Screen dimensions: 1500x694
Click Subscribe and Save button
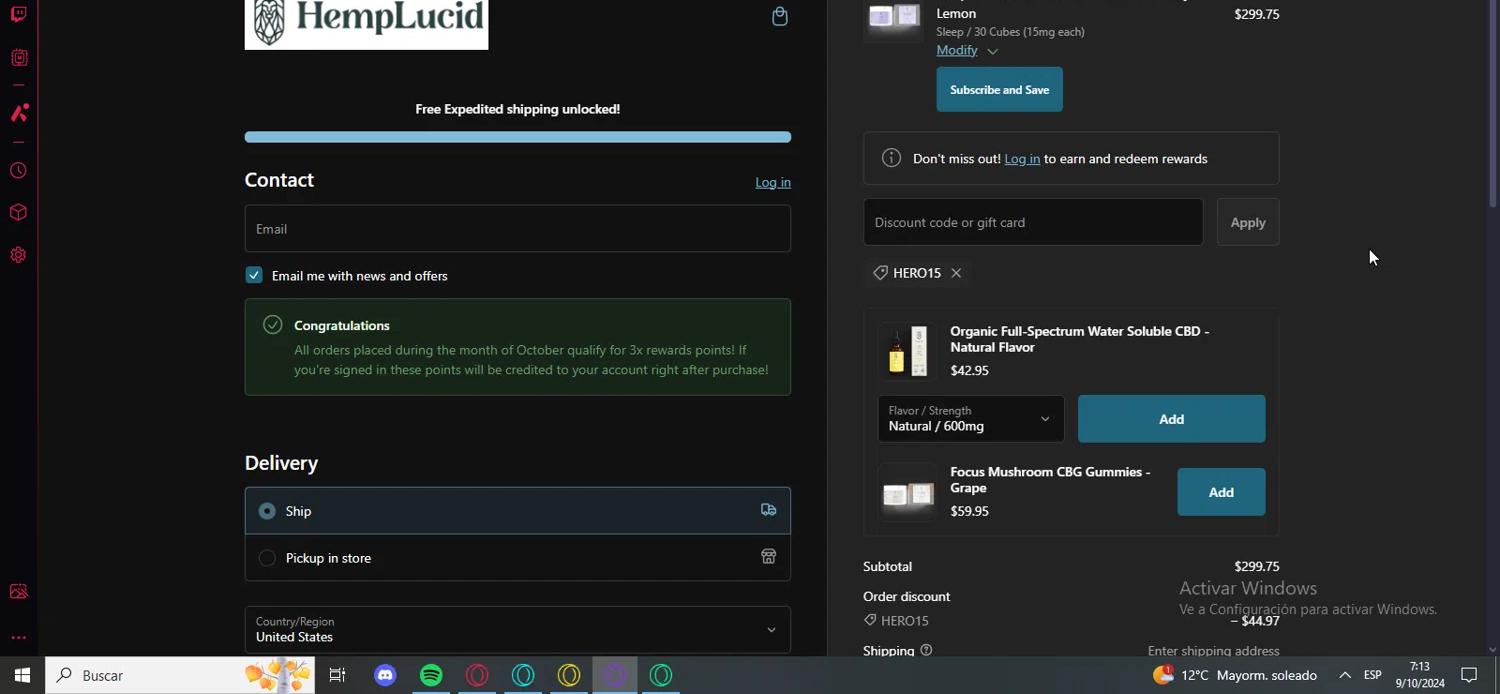tap(999, 90)
